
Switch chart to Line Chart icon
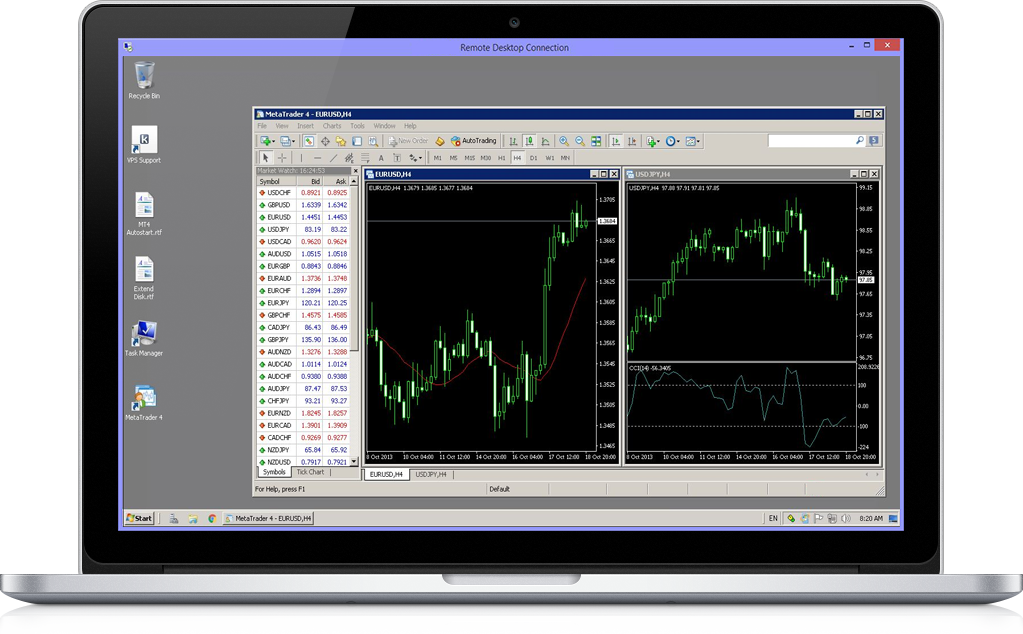pos(545,141)
